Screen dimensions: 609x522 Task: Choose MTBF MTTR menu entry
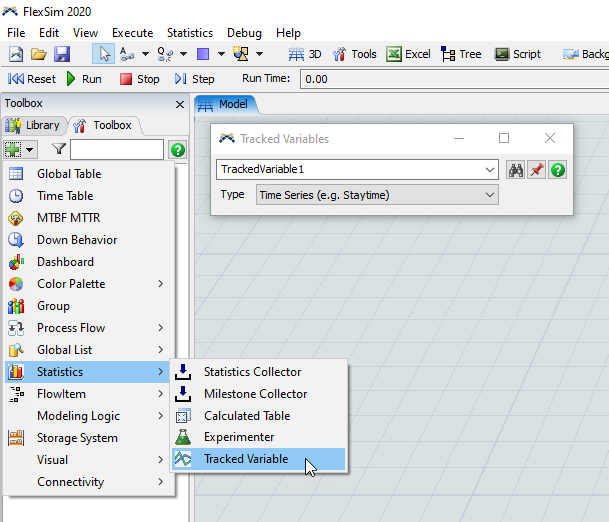coord(88,218)
